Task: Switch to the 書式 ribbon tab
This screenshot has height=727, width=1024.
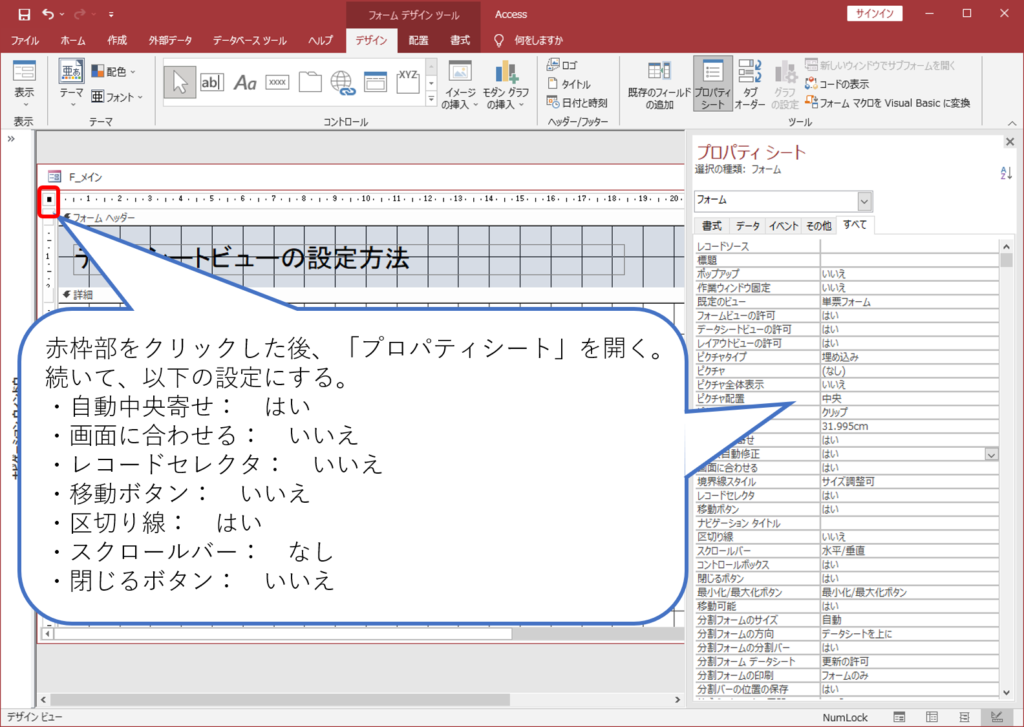Action: point(459,40)
